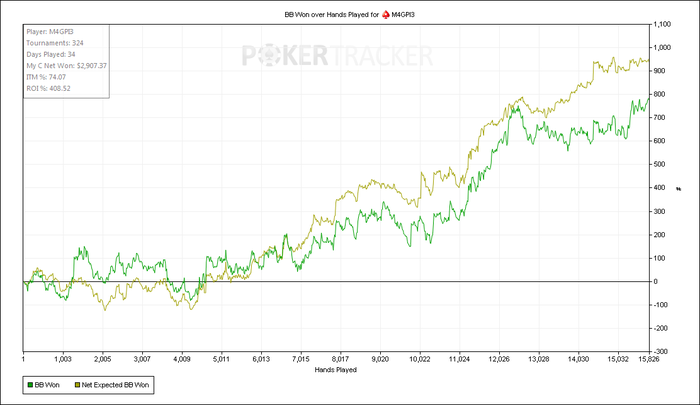The height and width of the screenshot is (405, 700).
Task: Click the 900 y-axis tick label
Action: tap(659, 71)
